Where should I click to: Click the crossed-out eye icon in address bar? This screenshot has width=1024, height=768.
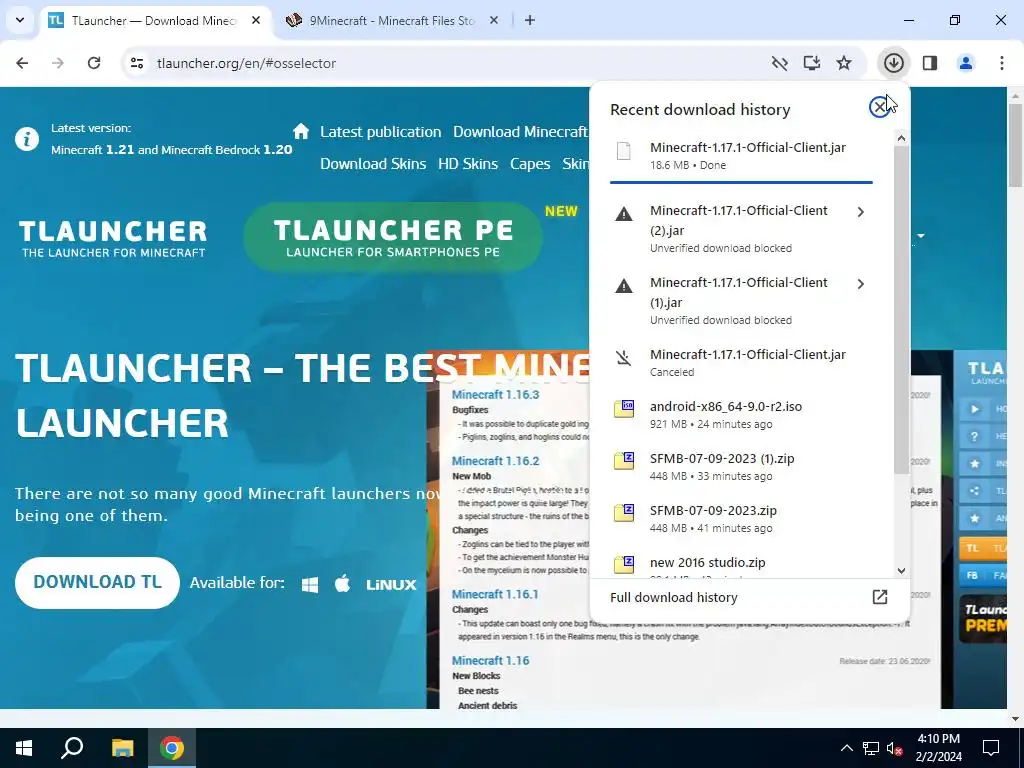(x=779, y=63)
